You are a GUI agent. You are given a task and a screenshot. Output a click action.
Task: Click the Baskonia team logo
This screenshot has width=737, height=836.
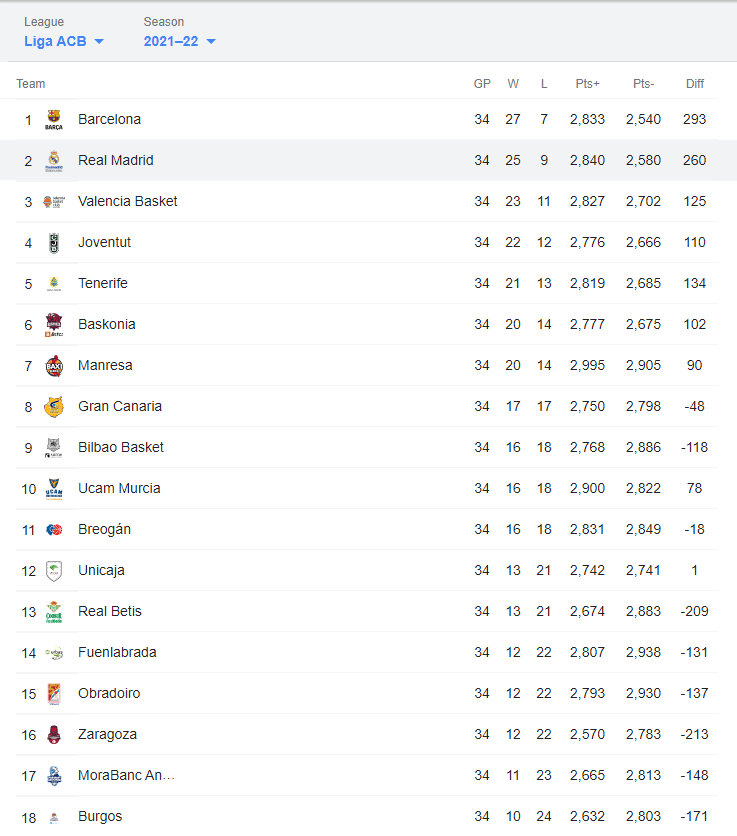pos(54,325)
